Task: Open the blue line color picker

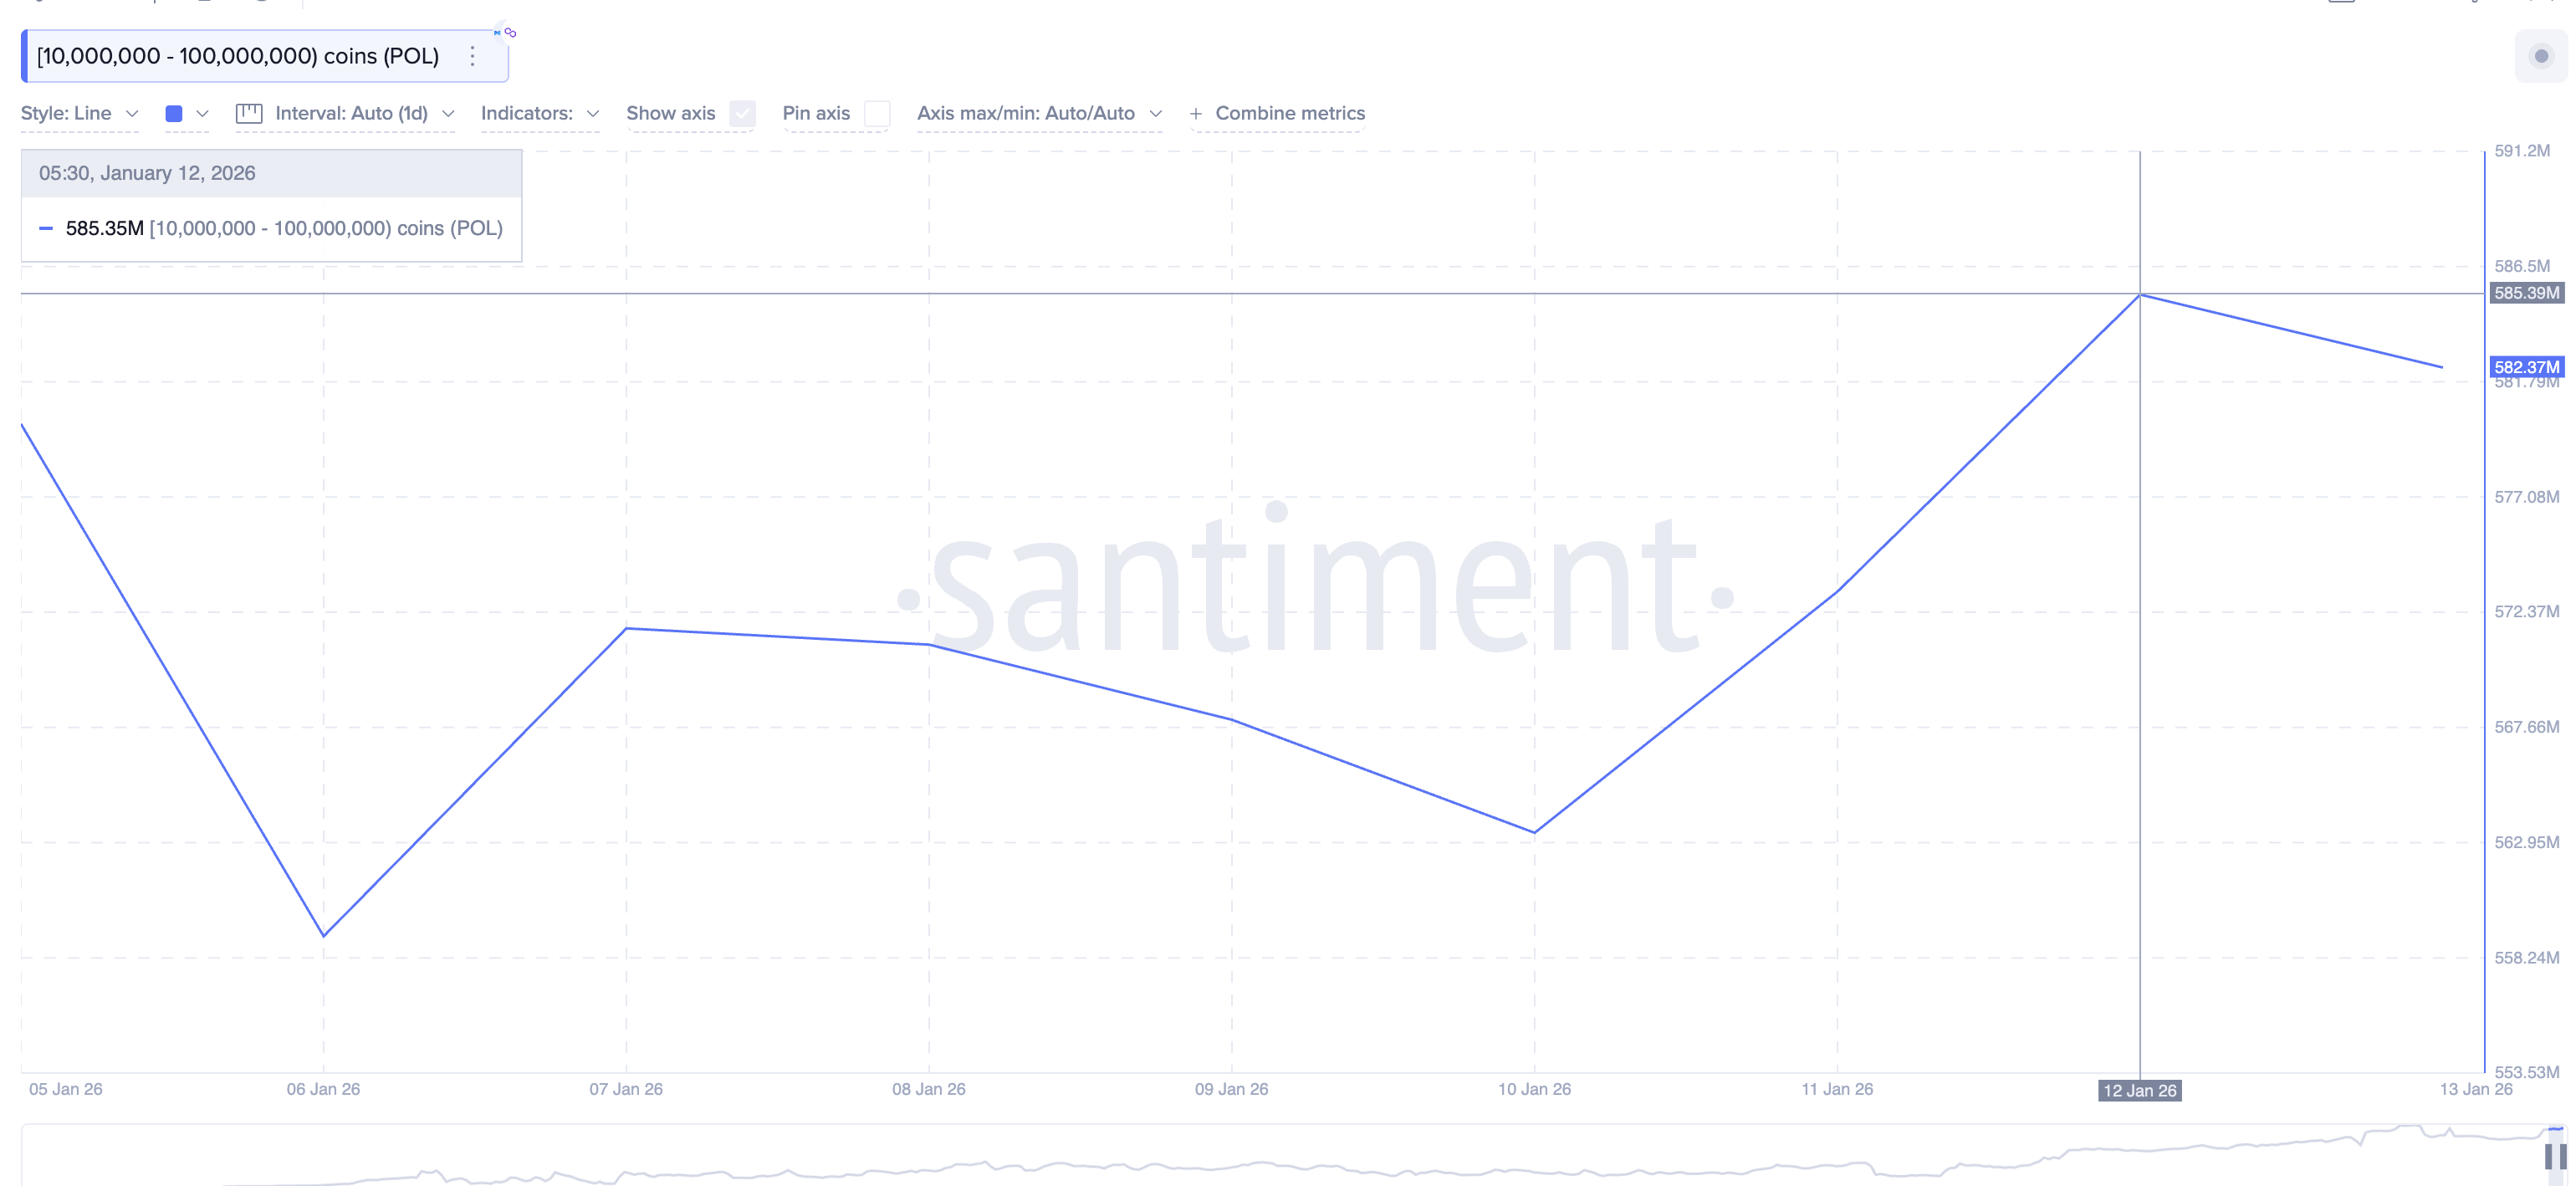Action: (186, 114)
